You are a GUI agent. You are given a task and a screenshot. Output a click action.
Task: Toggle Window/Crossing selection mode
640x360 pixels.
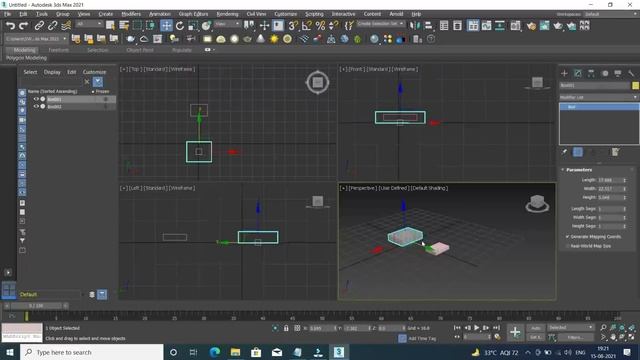coord(151,26)
